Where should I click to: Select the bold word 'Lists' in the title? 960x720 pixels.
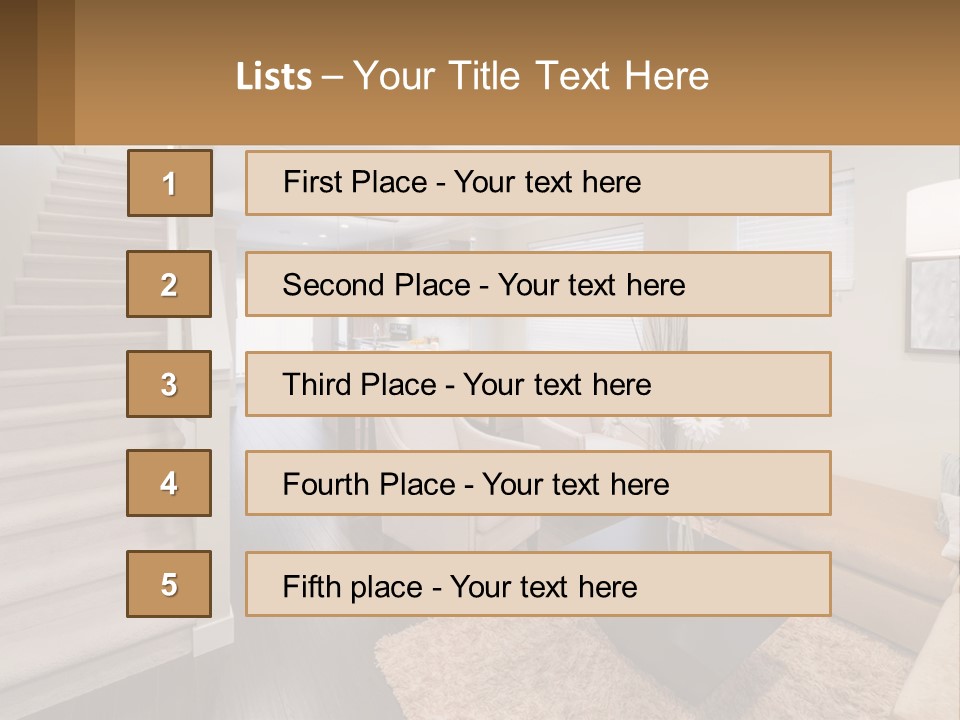pyautogui.click(x=273, y=77)
